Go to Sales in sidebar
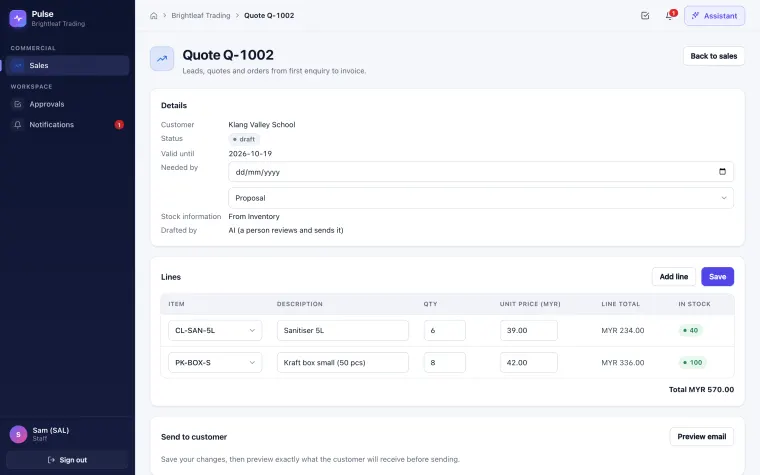 point(67,65)
